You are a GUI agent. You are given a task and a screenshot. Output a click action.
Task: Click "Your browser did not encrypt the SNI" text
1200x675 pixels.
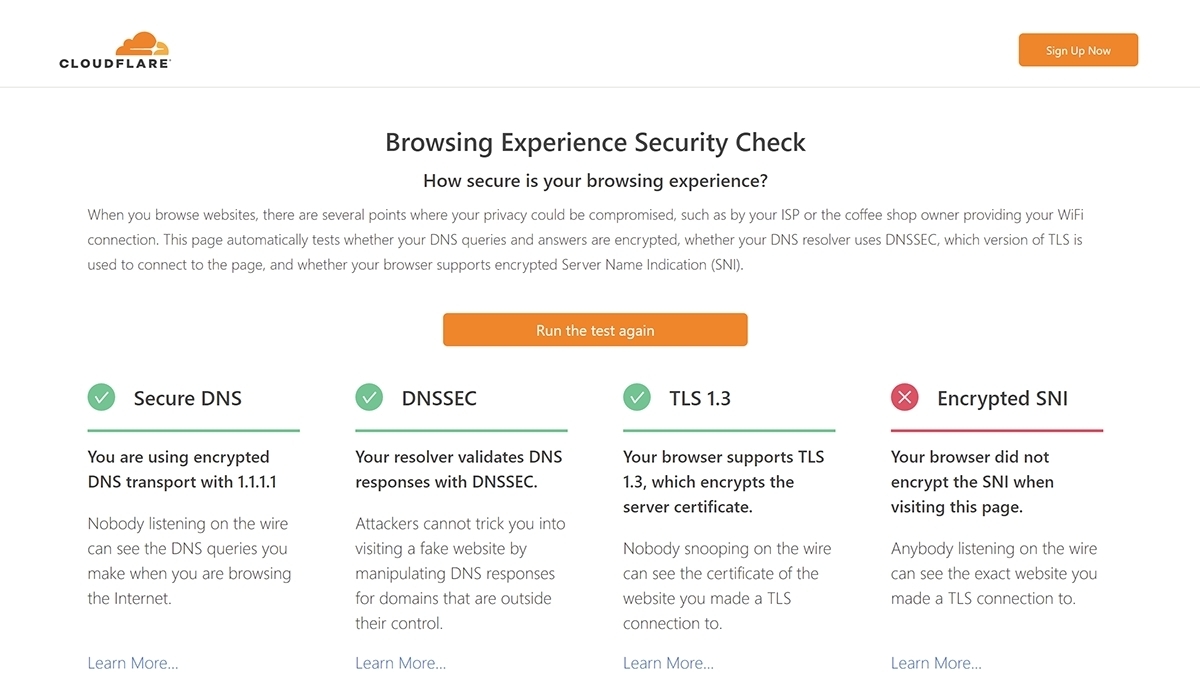(972, 482)
